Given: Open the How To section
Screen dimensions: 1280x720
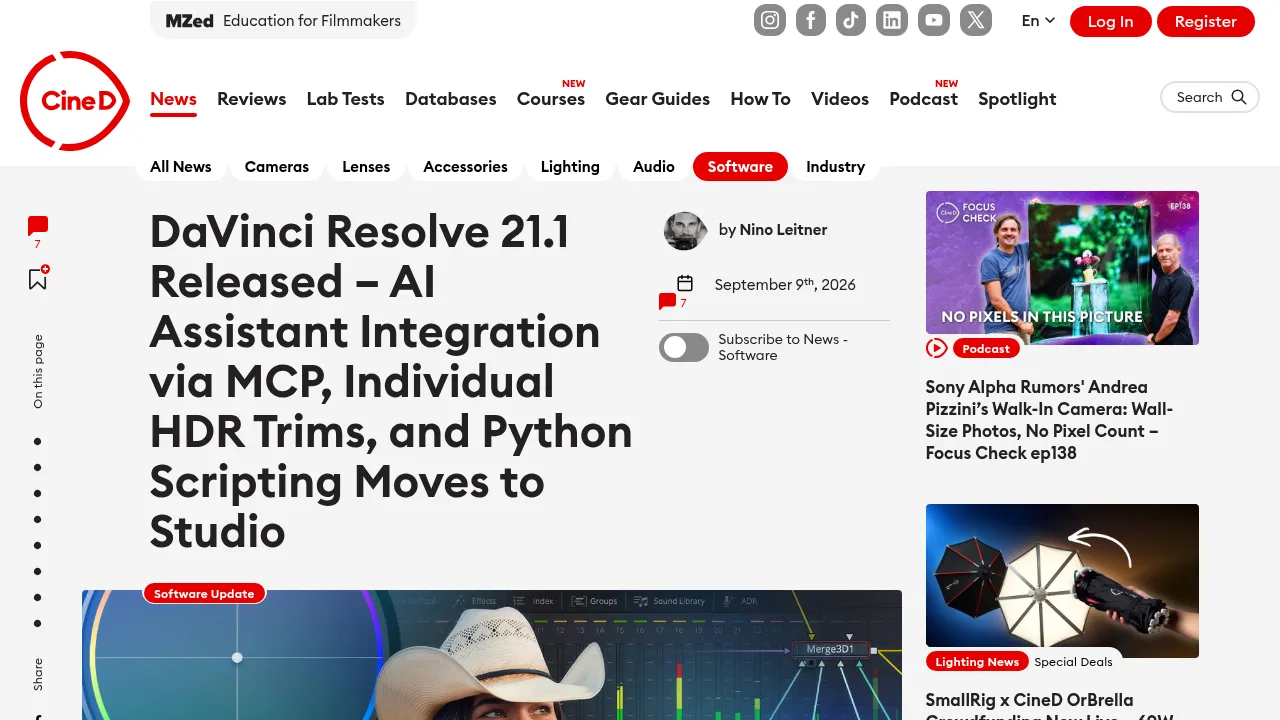Looking at the screenshot, I should pyautogui.click(x=760, y=99).
